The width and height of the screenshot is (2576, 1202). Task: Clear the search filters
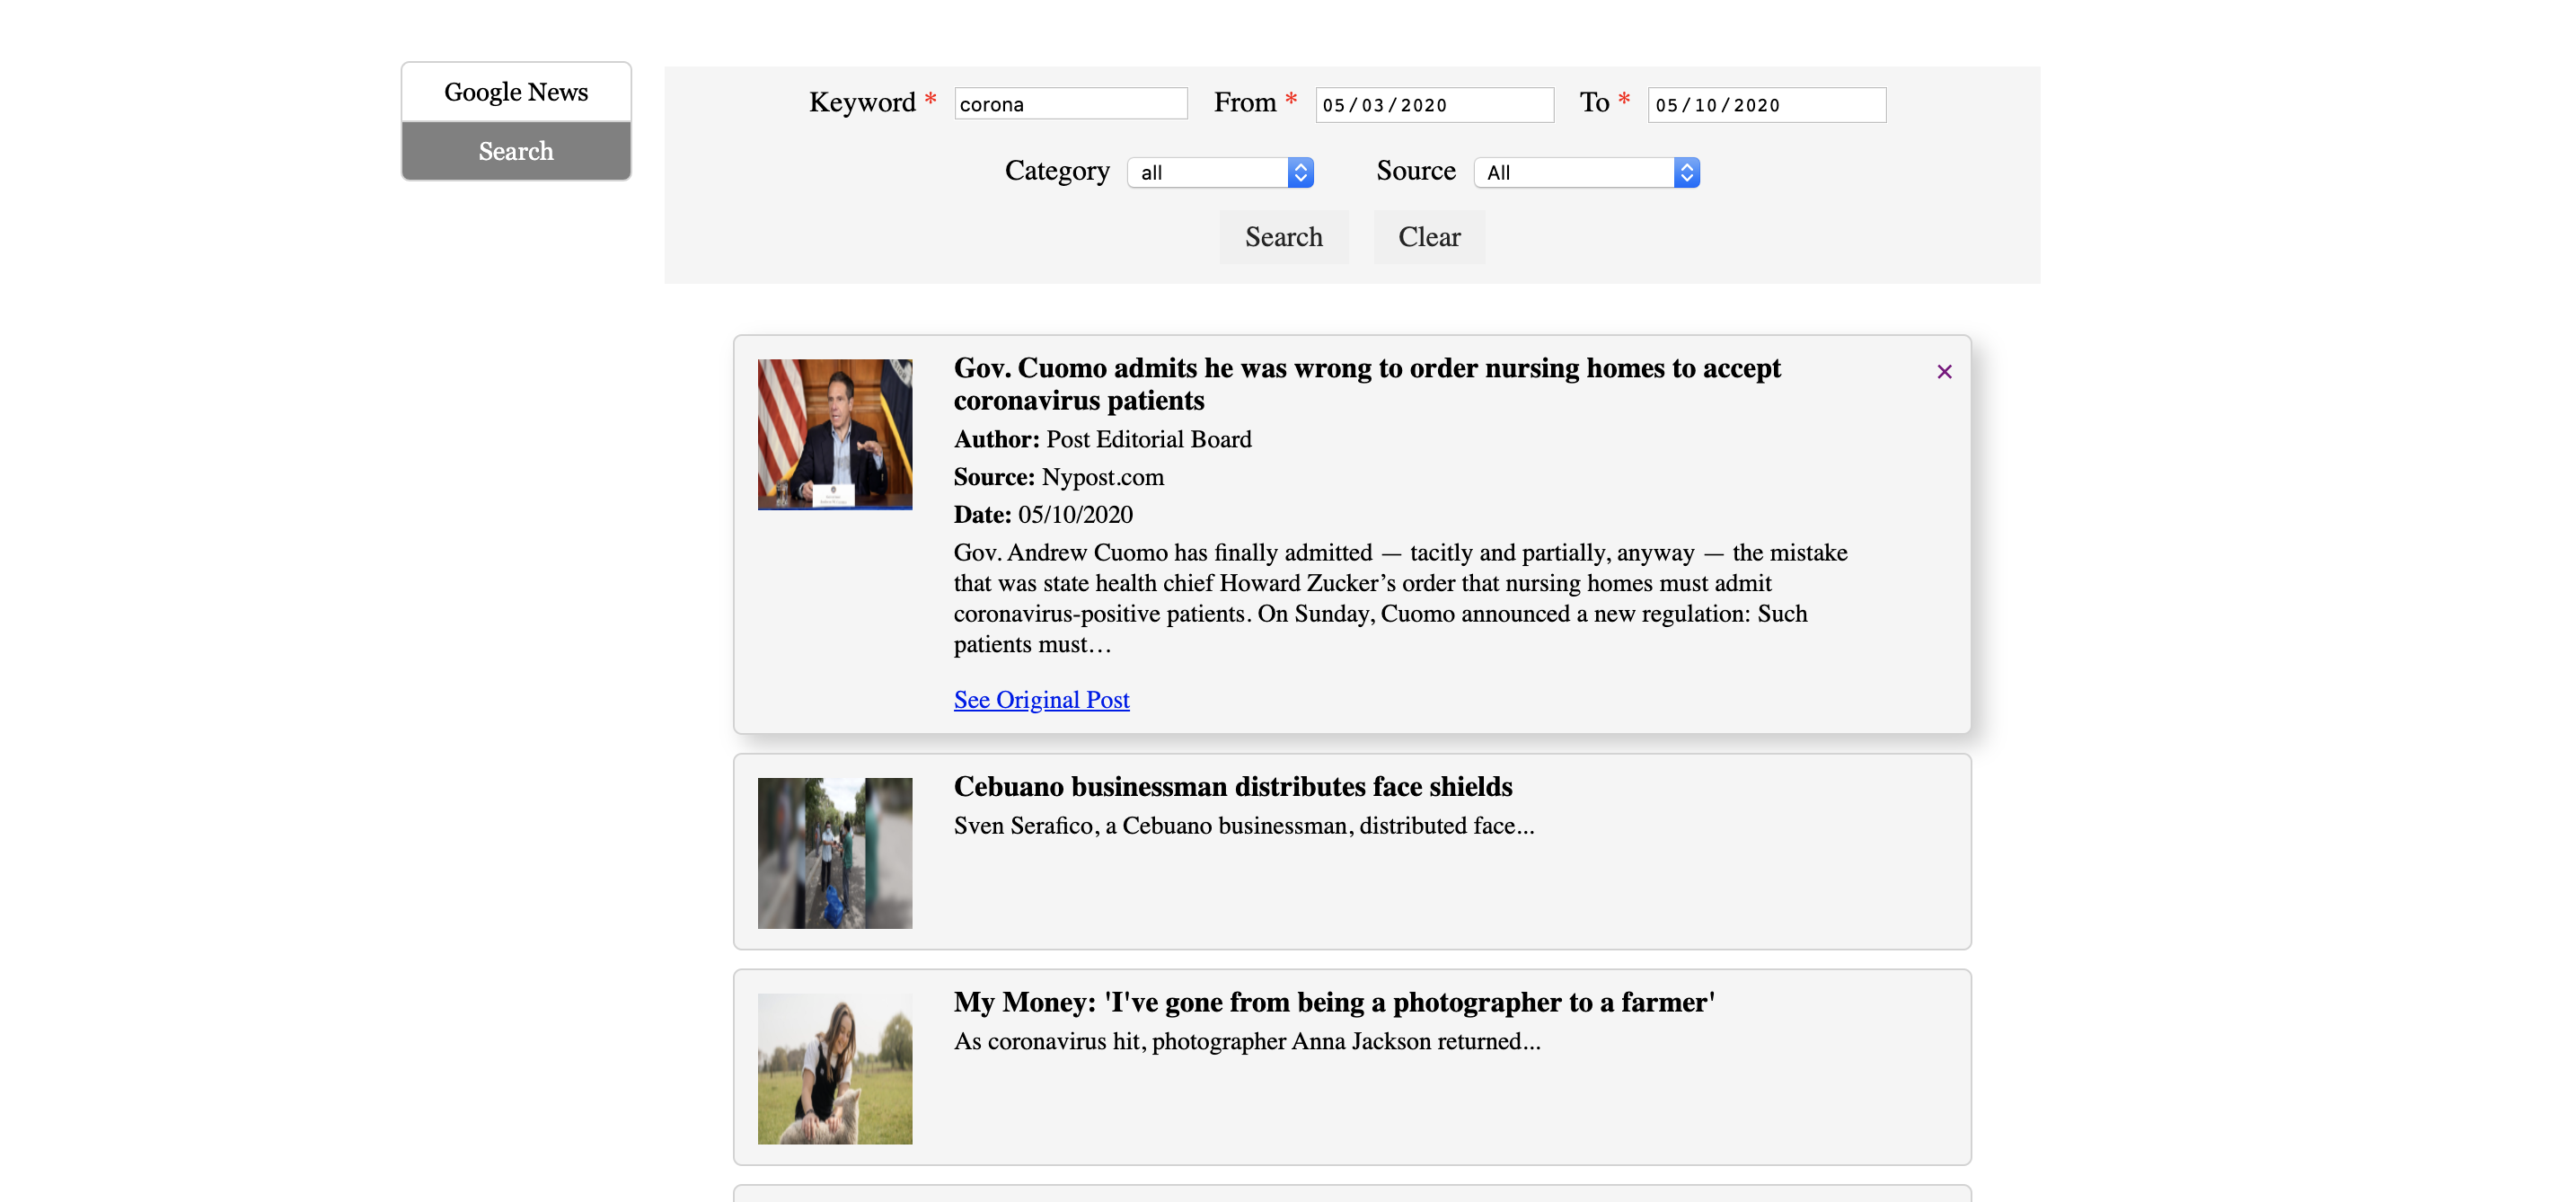[1428, 236]
